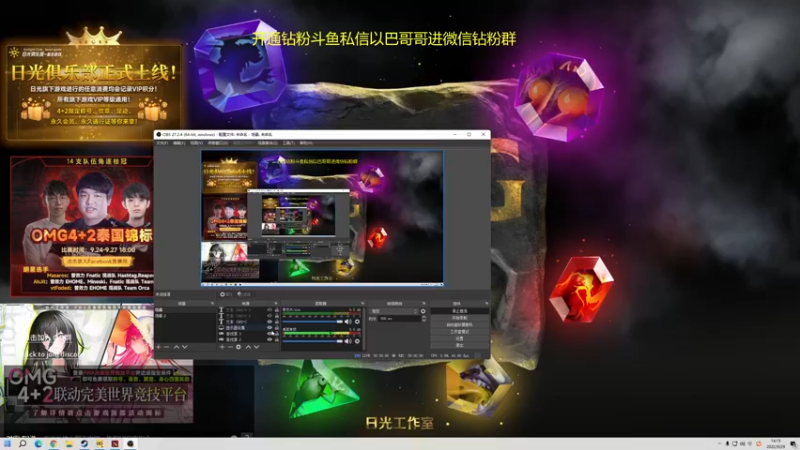The width and height of the screenshot is (800, 450).
Task: Hide the display capture source
Action: tap(269, 328)
